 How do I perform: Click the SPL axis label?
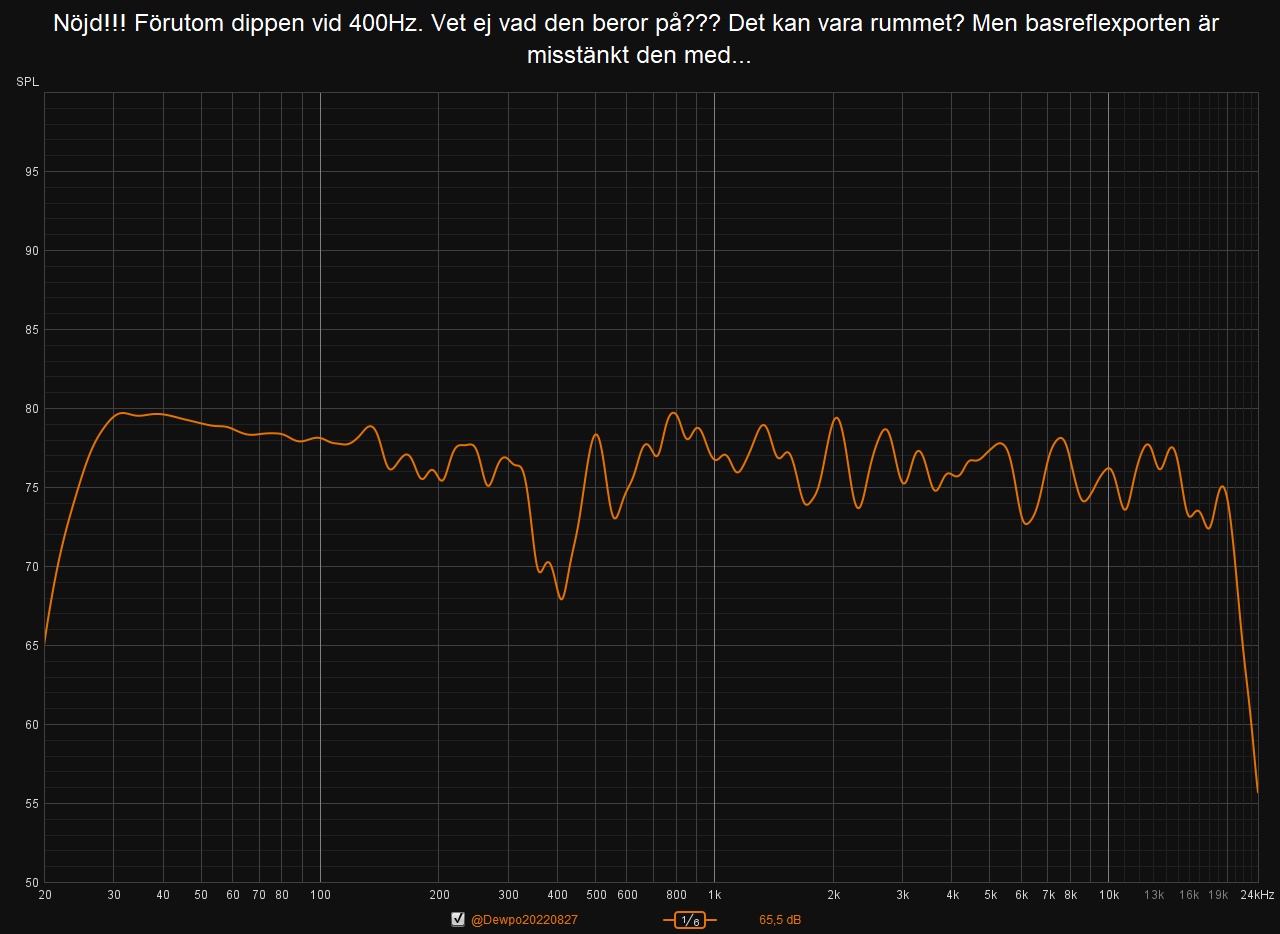27,82
